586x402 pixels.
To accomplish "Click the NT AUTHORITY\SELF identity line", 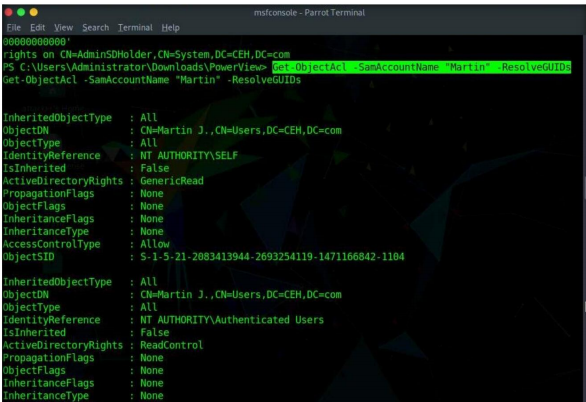I will click(120, 155).
